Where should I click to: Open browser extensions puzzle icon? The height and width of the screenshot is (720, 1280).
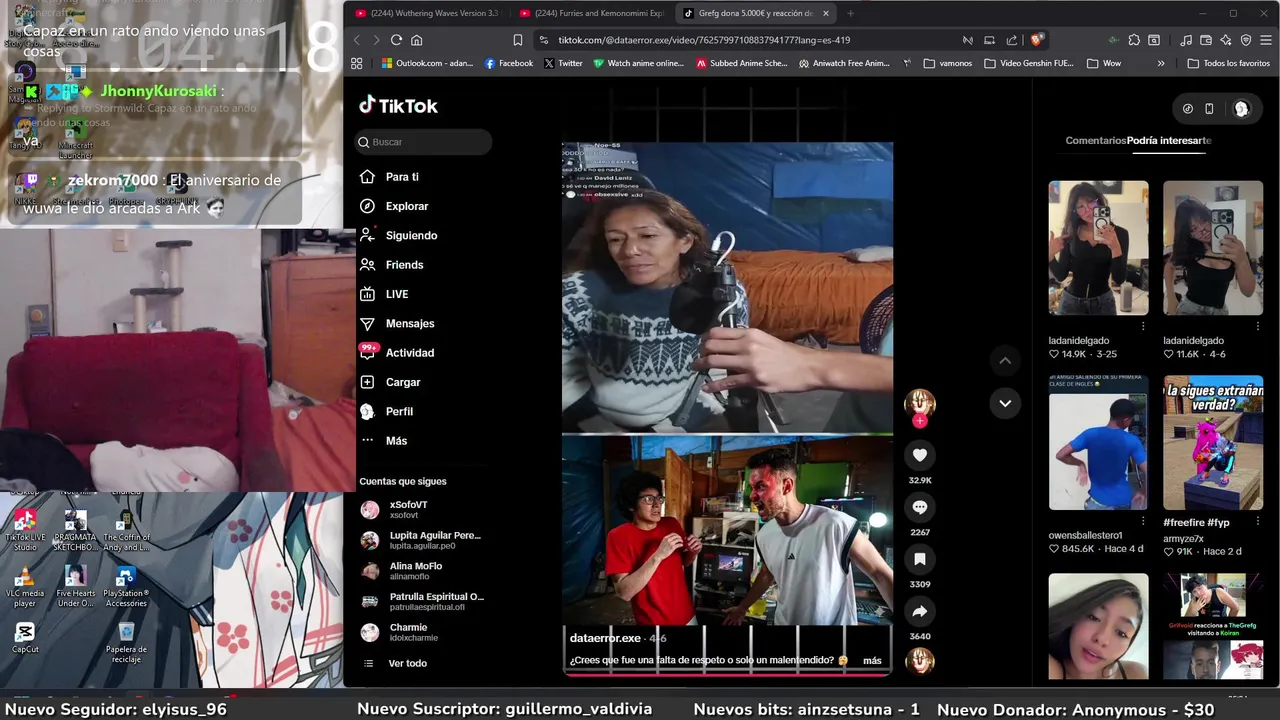coord(1134,40)
